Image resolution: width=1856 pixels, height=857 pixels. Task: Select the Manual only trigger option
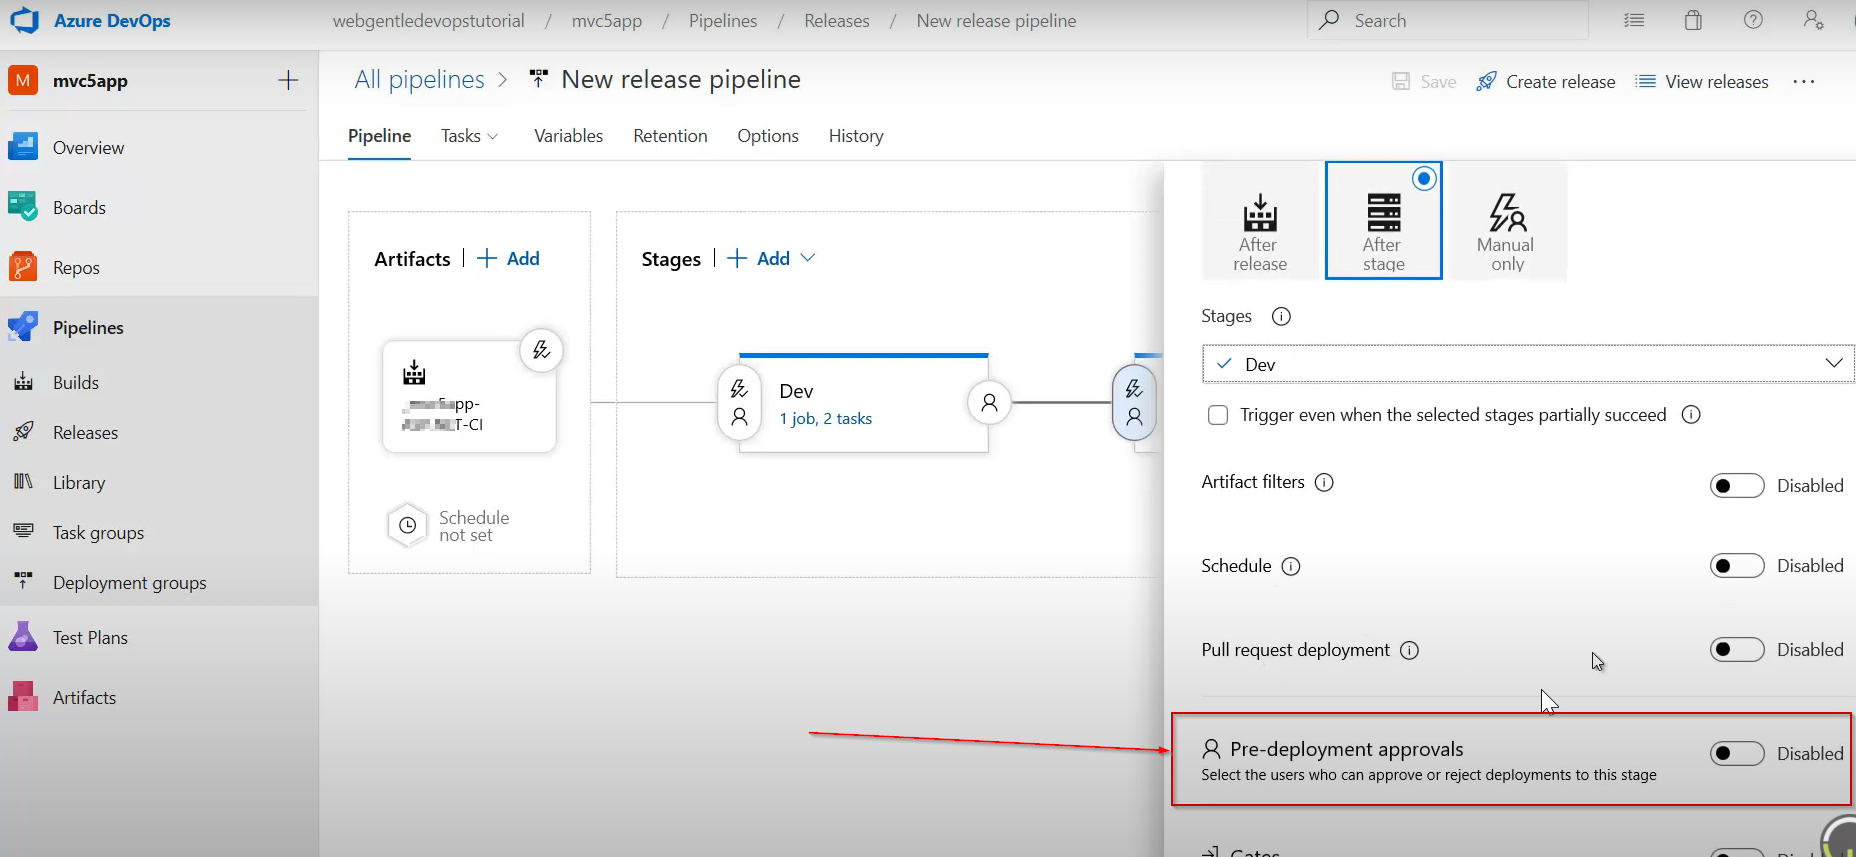[x=1507, y=221]
